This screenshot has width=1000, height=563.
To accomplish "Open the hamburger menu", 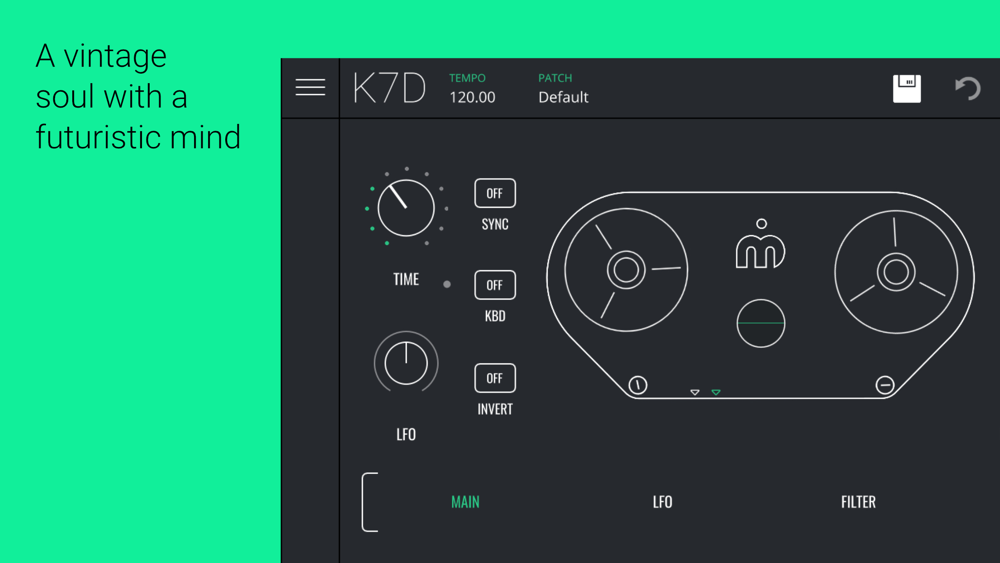I will [x=310, y=87].
